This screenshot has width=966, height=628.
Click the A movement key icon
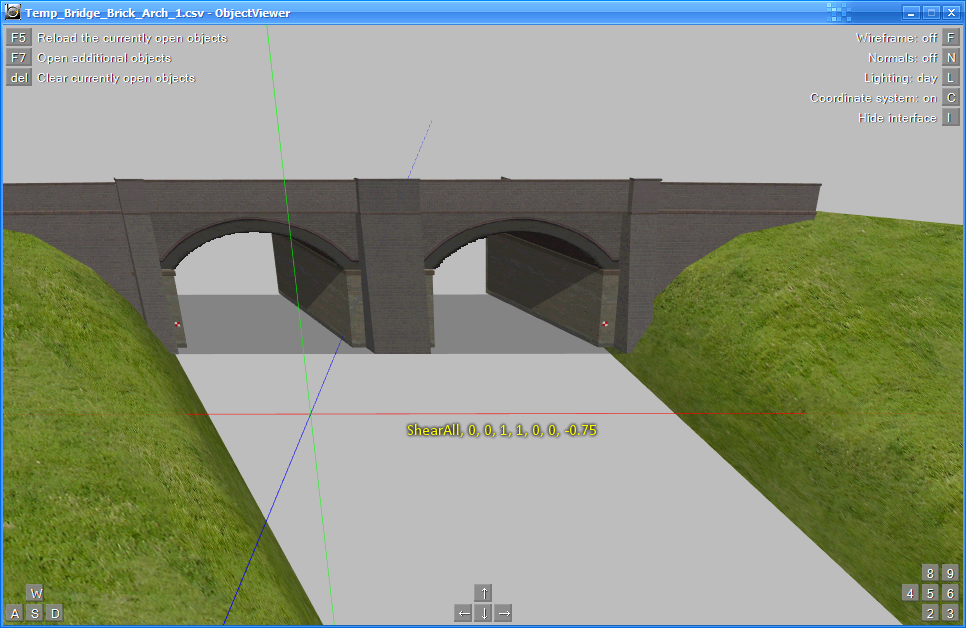click(15, 613)
